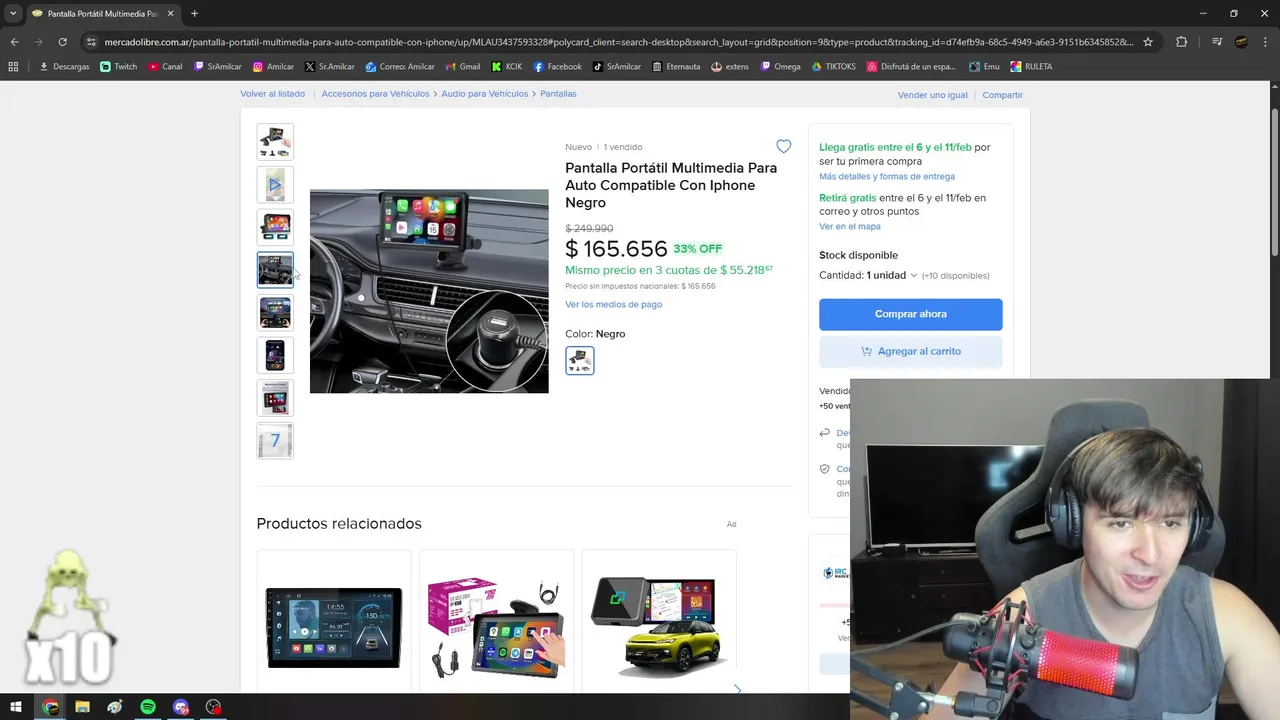Open RULETA bookmark
This screenshot has height=720, width=1280.
coord(1031,67)
